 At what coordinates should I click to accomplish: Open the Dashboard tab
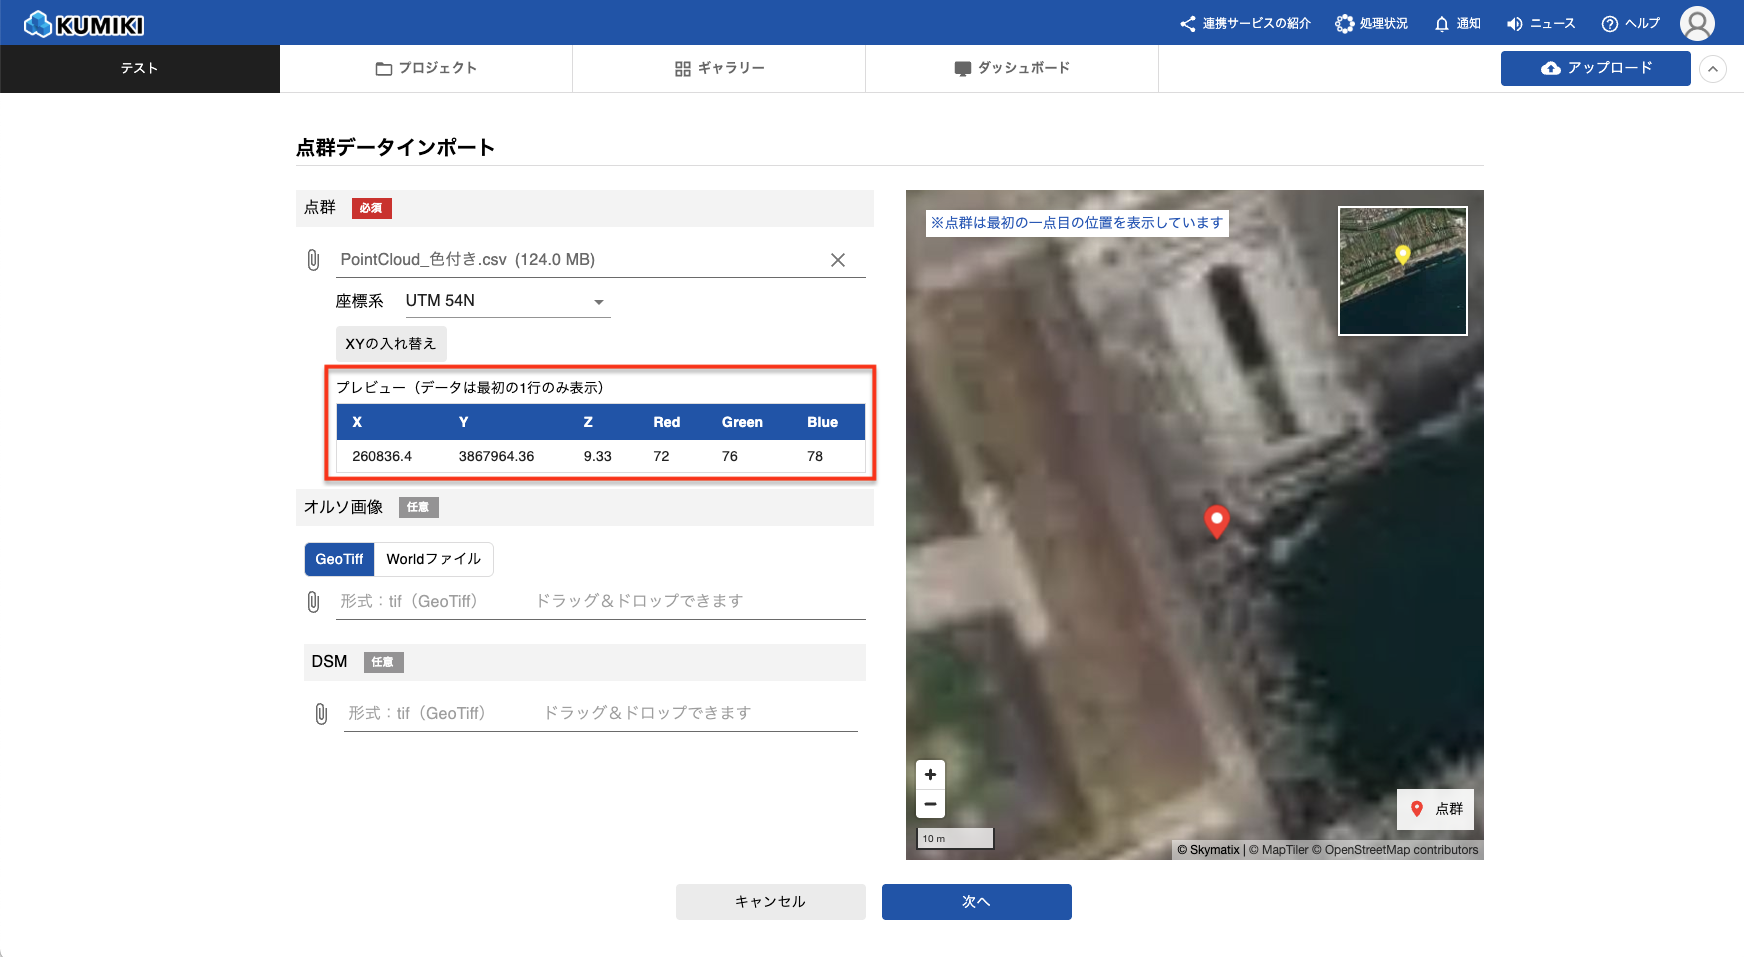click(1012, 68)
